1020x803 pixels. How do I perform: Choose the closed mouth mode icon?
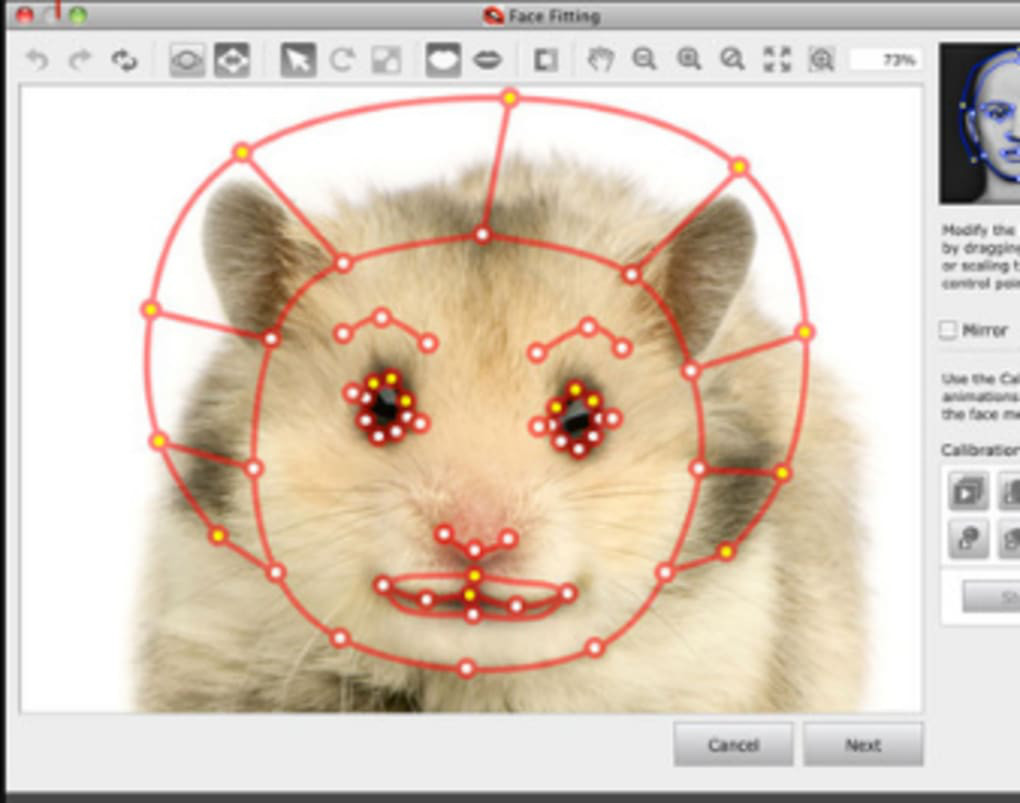[444, 60]
